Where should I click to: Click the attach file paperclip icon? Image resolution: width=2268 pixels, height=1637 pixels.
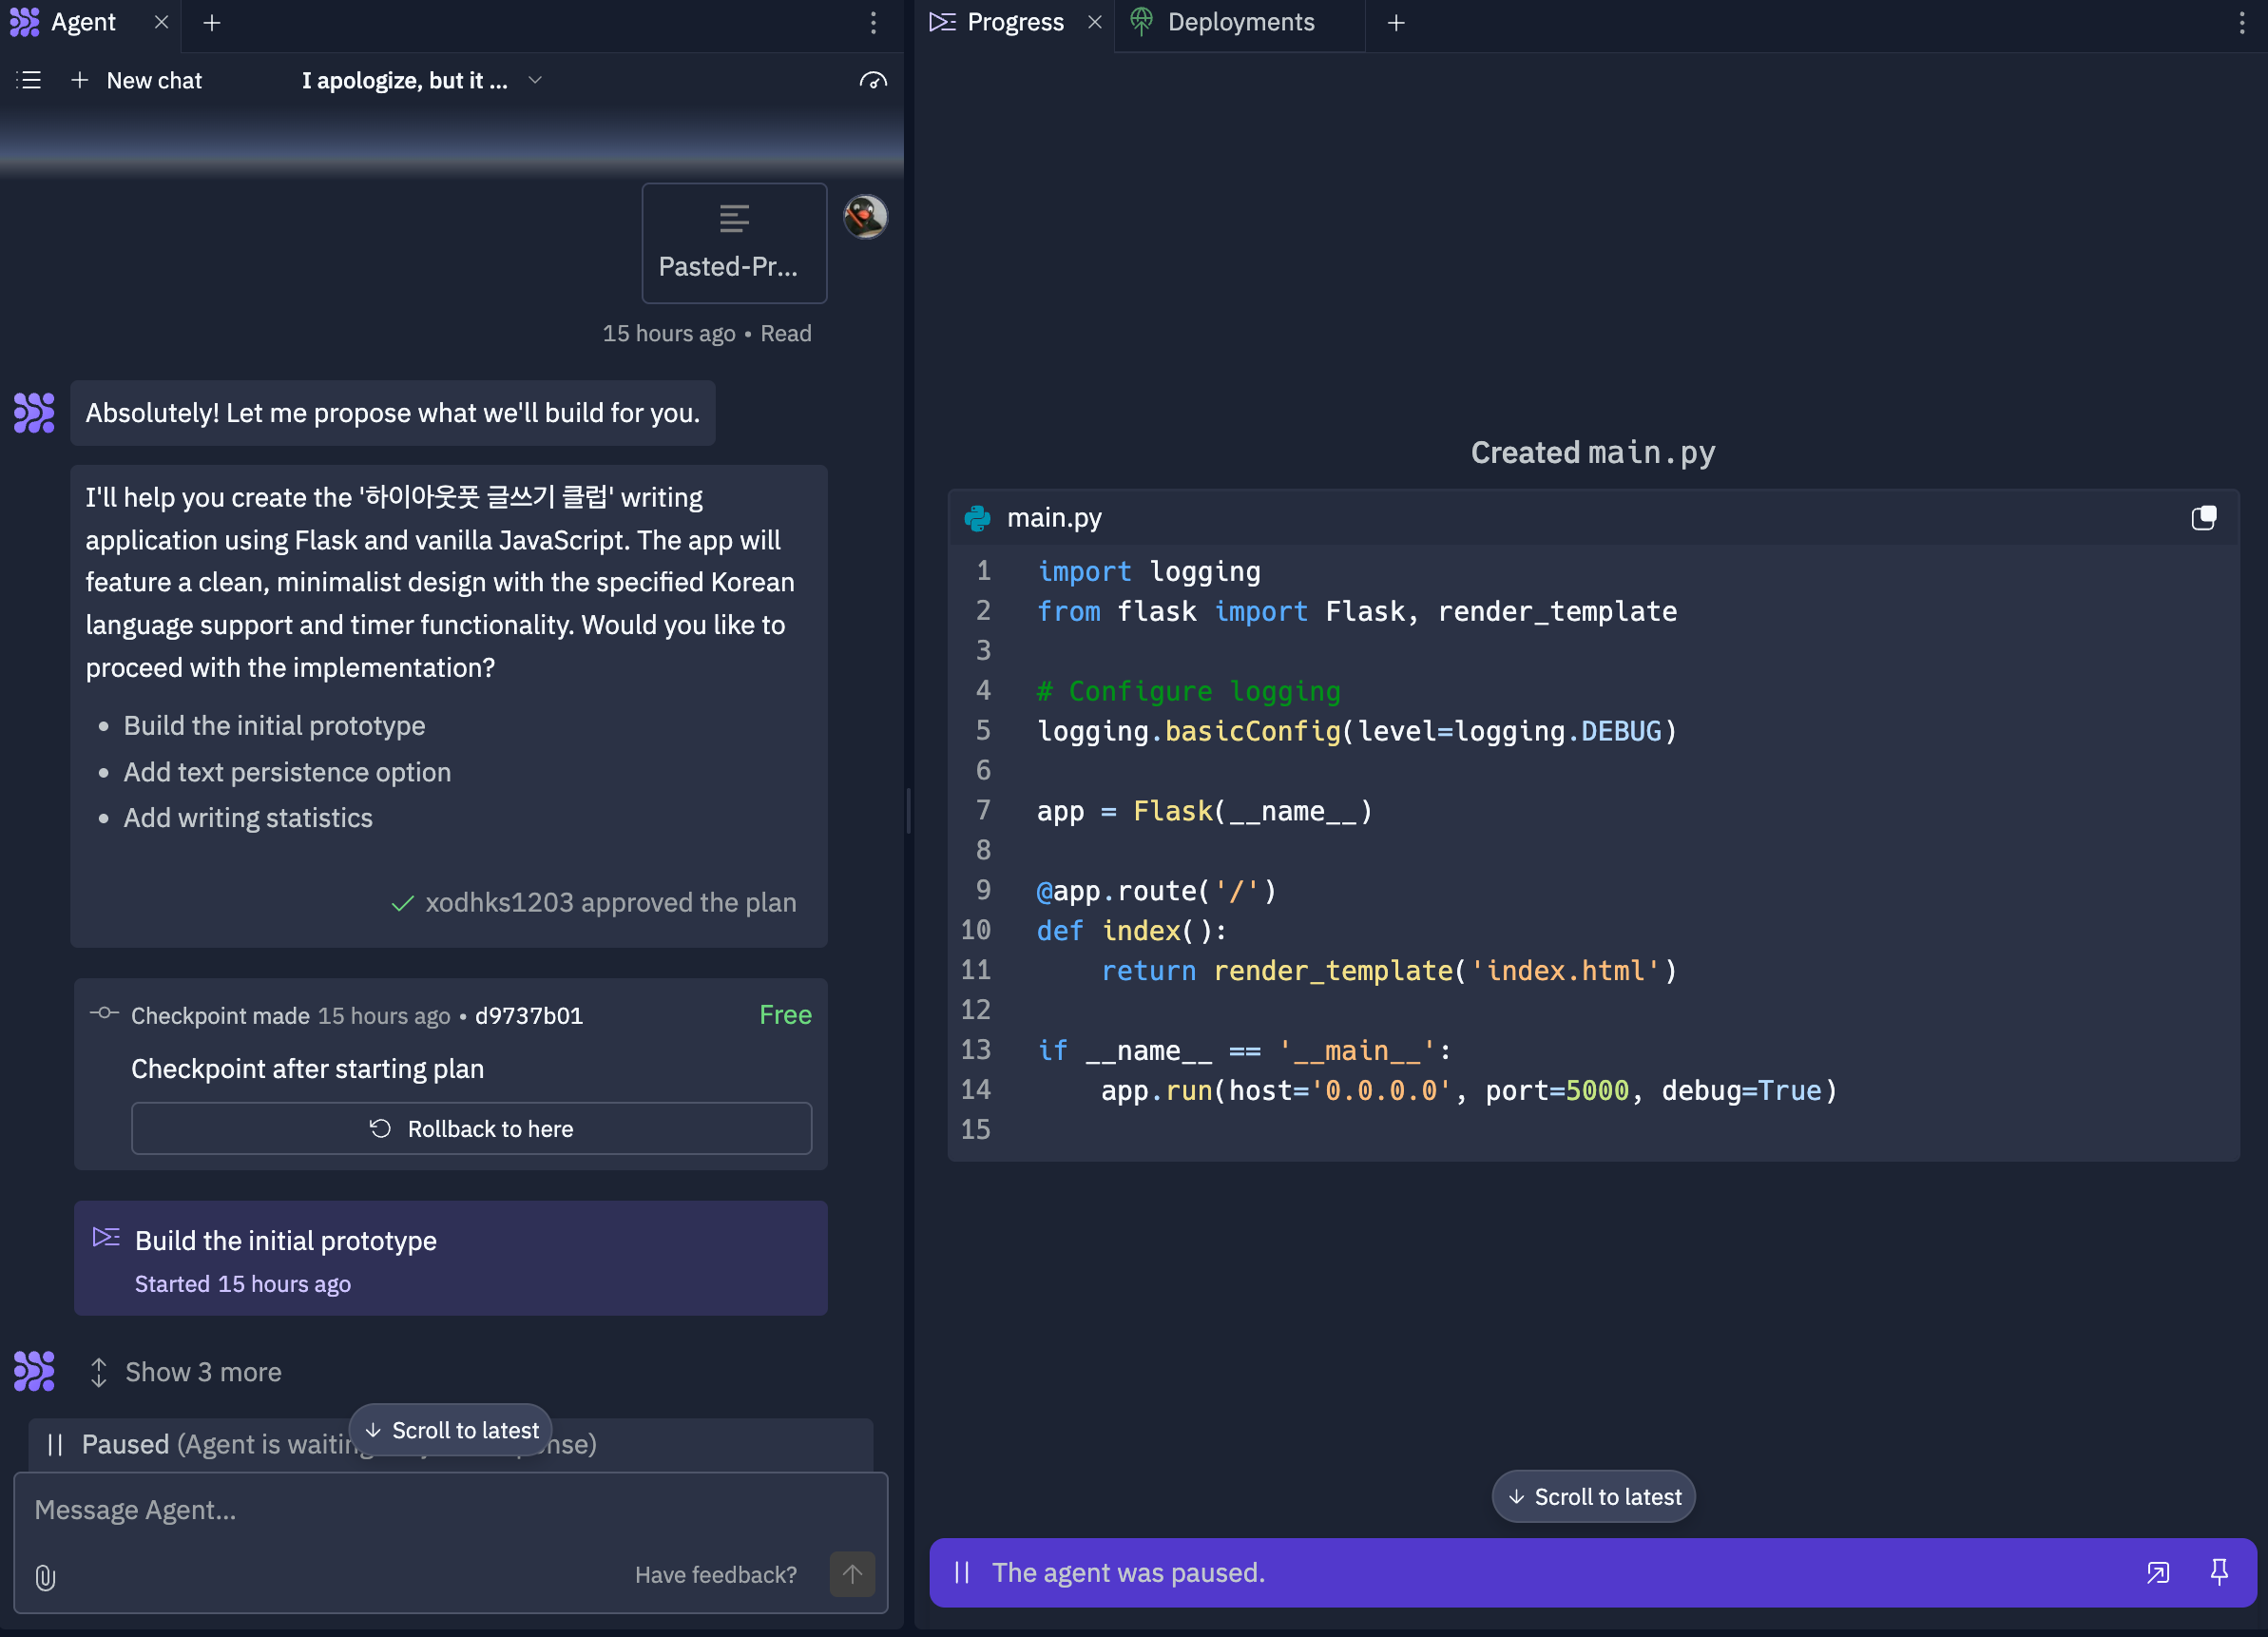pos(45,1577)
